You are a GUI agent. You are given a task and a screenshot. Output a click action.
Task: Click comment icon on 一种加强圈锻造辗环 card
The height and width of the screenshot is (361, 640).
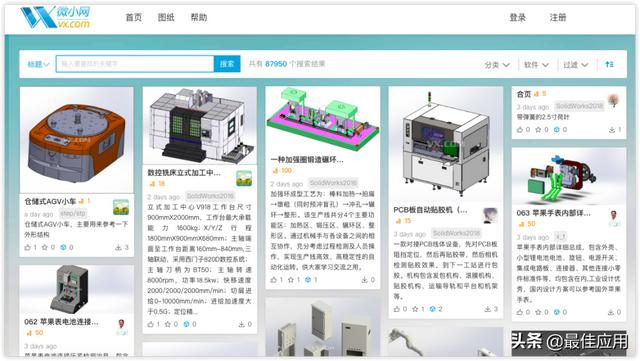(308, 280)
